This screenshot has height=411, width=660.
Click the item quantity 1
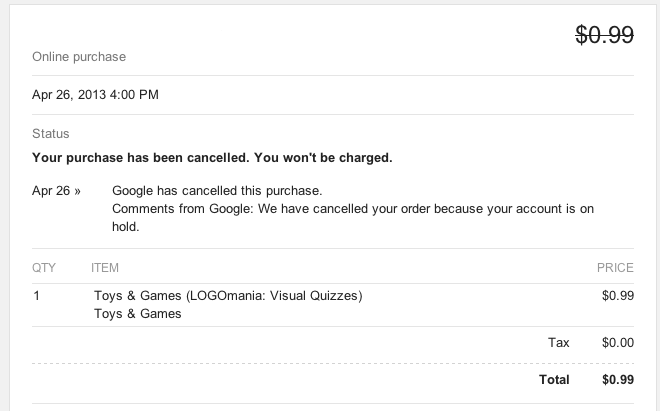tap(37, 296)
